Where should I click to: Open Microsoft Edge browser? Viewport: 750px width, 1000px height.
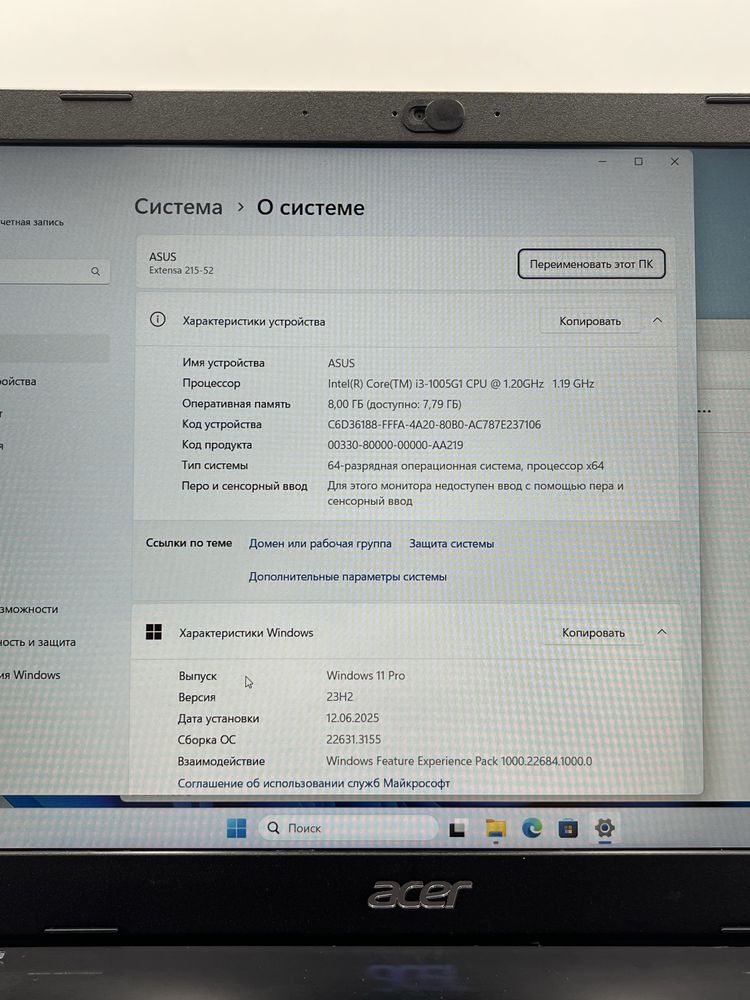(532, 828)
